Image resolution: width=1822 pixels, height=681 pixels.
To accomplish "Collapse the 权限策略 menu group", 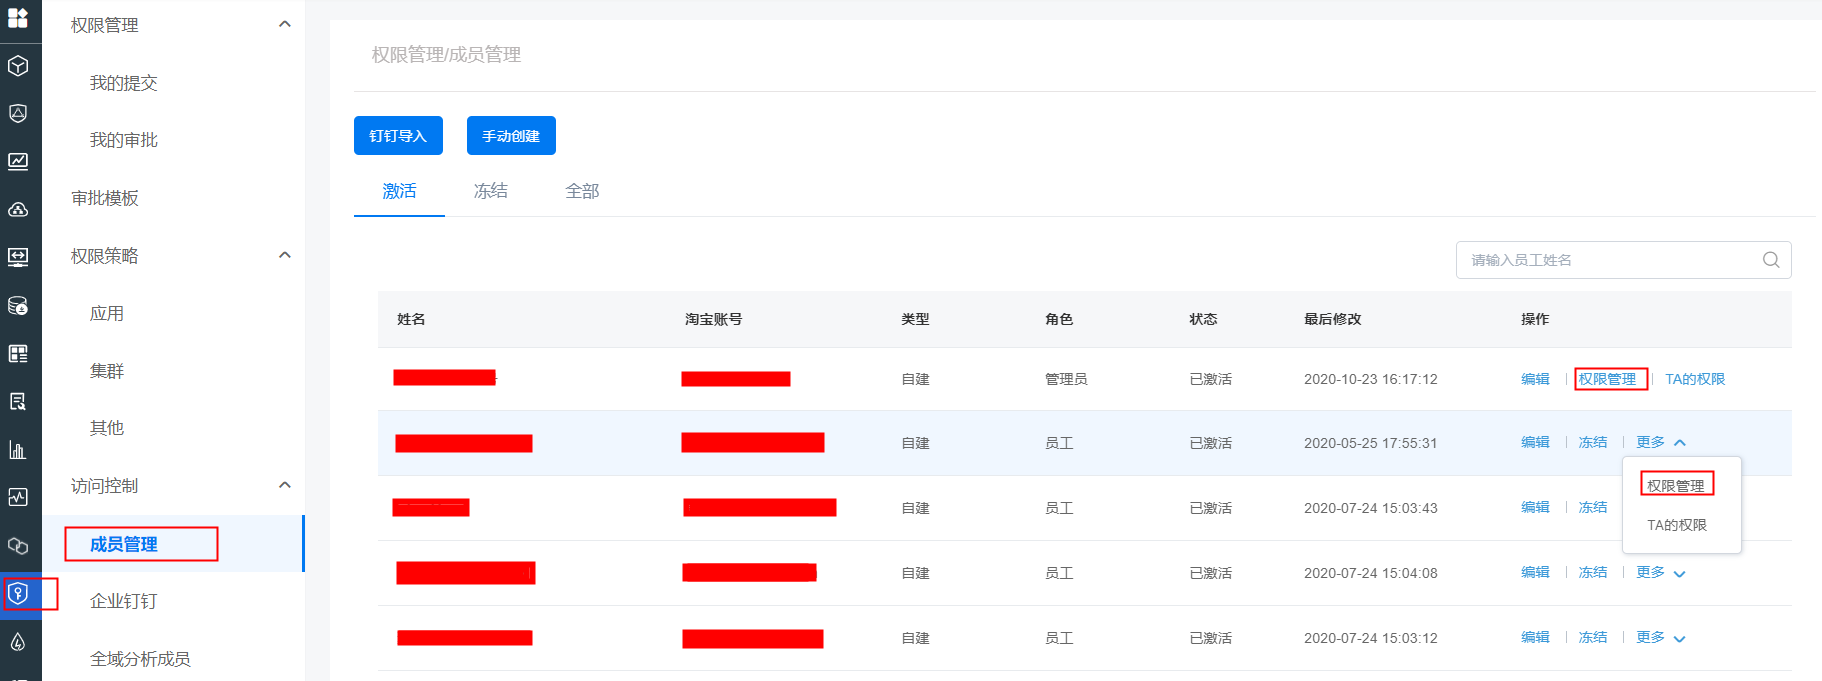I will point(285,256).
